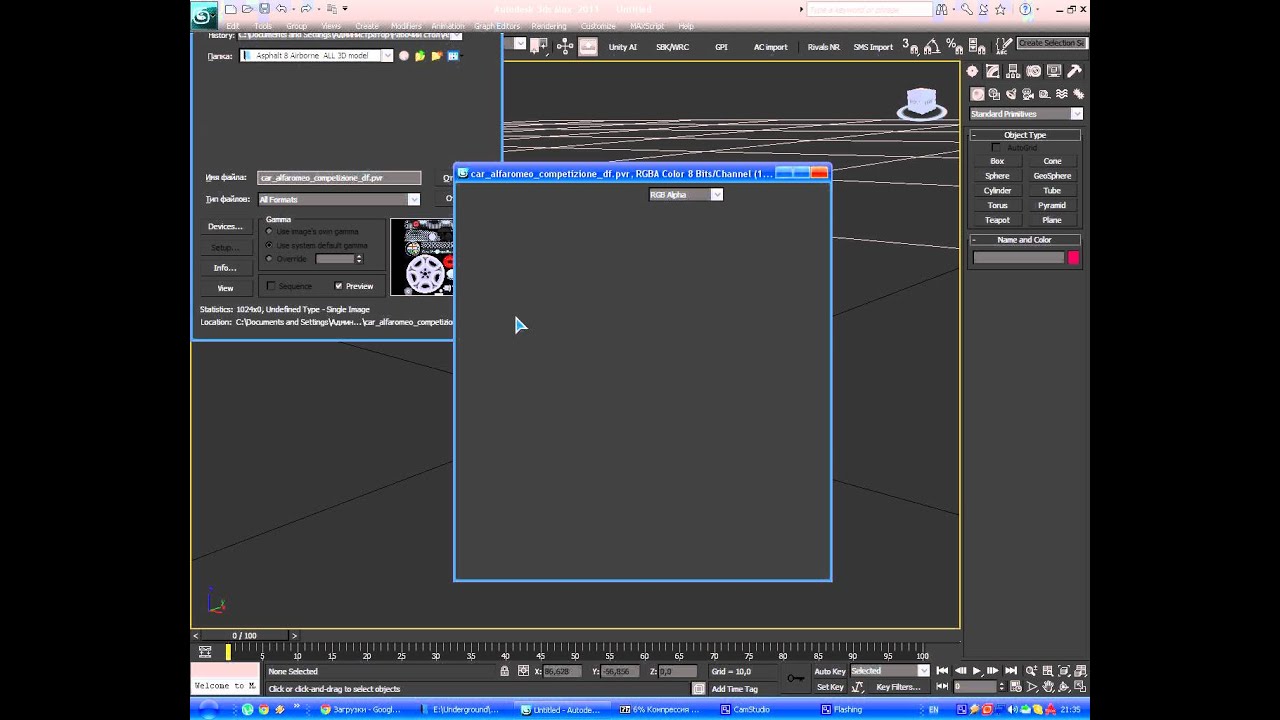
Task: Toggle the Set Key mode
Action: pos(830,687)
